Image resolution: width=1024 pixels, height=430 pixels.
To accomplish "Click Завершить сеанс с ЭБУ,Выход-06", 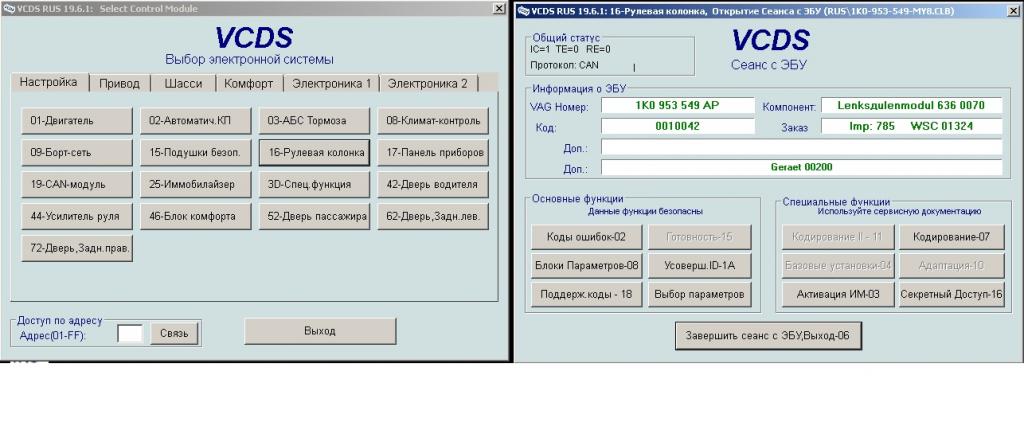I will pyautogui.click(x=767, y=336).
